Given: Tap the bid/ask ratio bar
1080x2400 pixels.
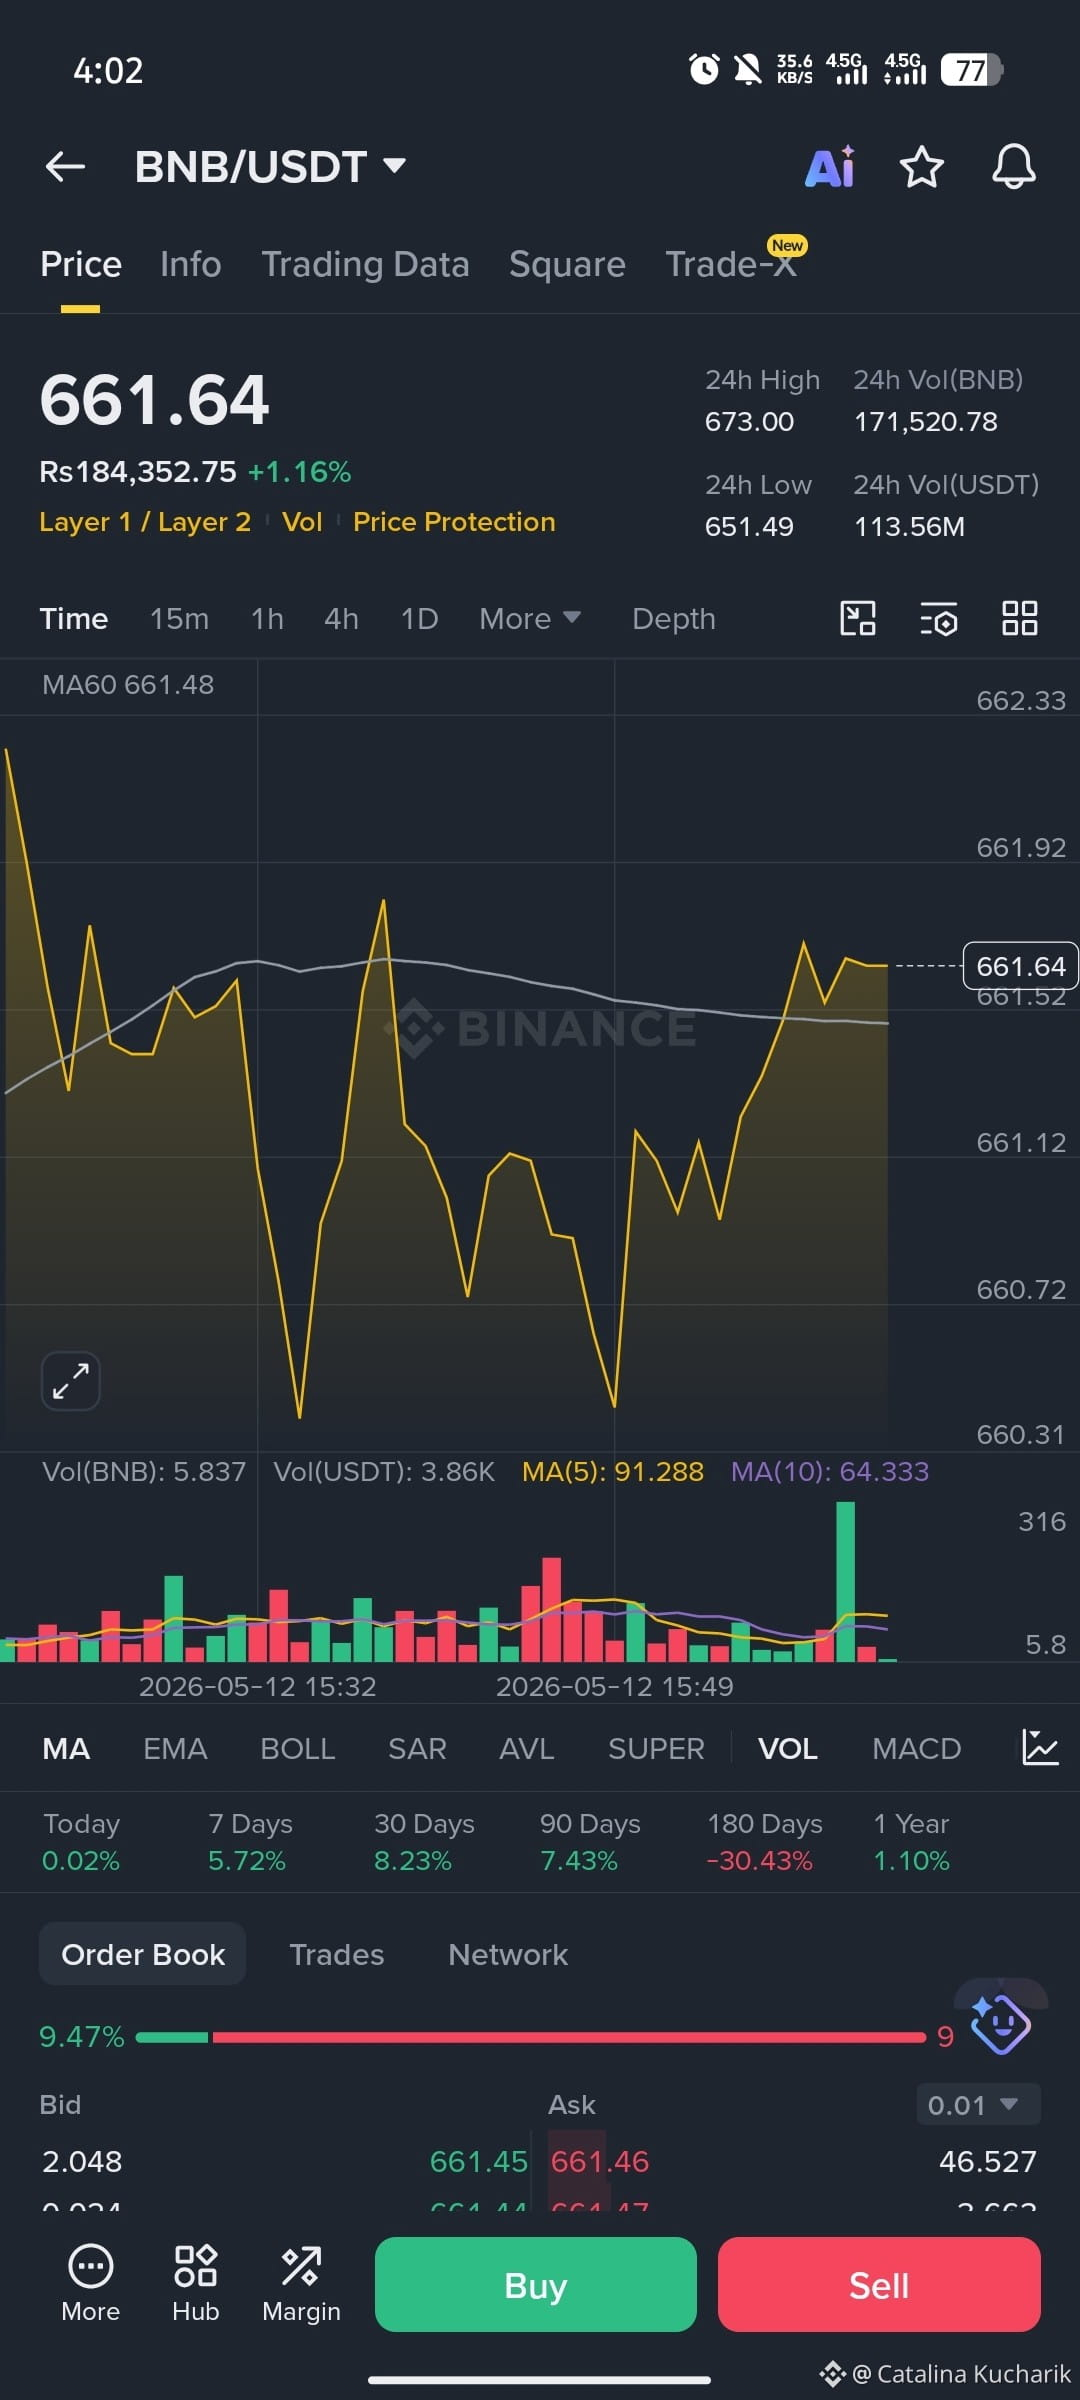Looking at the screenshot, I should tap(531, 2037).
